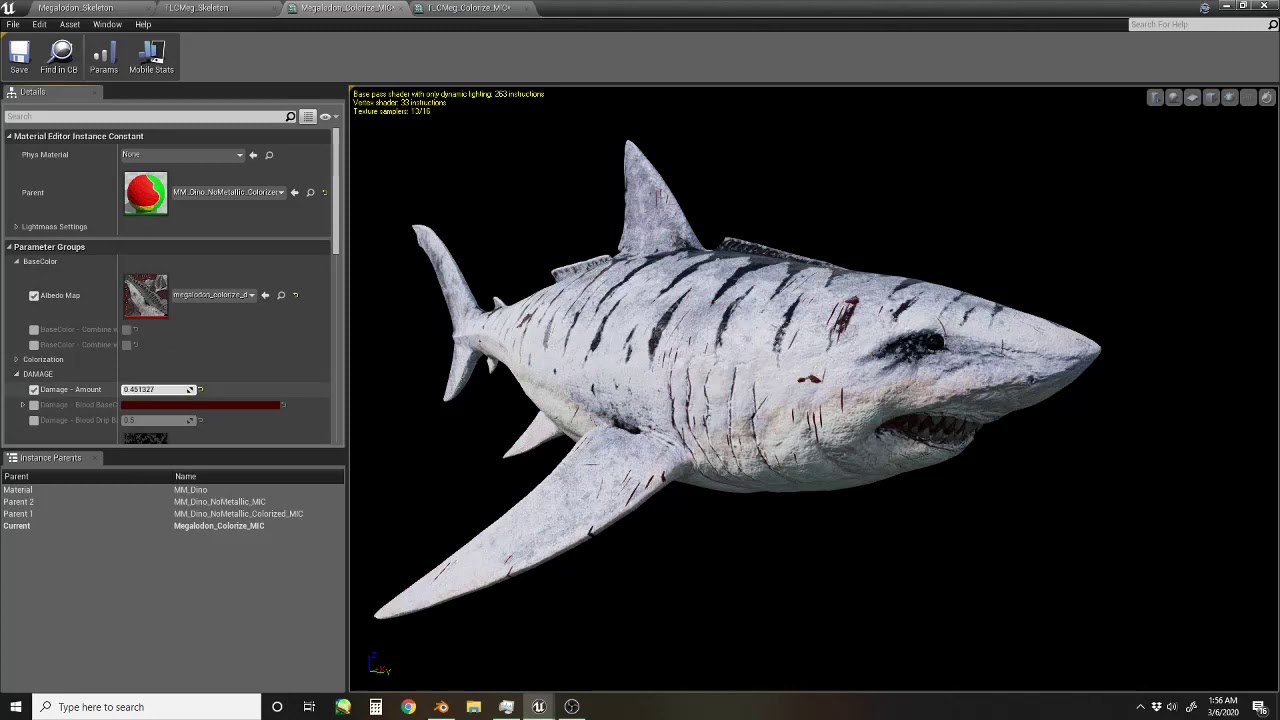1280x720 pixels.
Task: Click Find in CB toolbar icon
Action: (59, 57)
